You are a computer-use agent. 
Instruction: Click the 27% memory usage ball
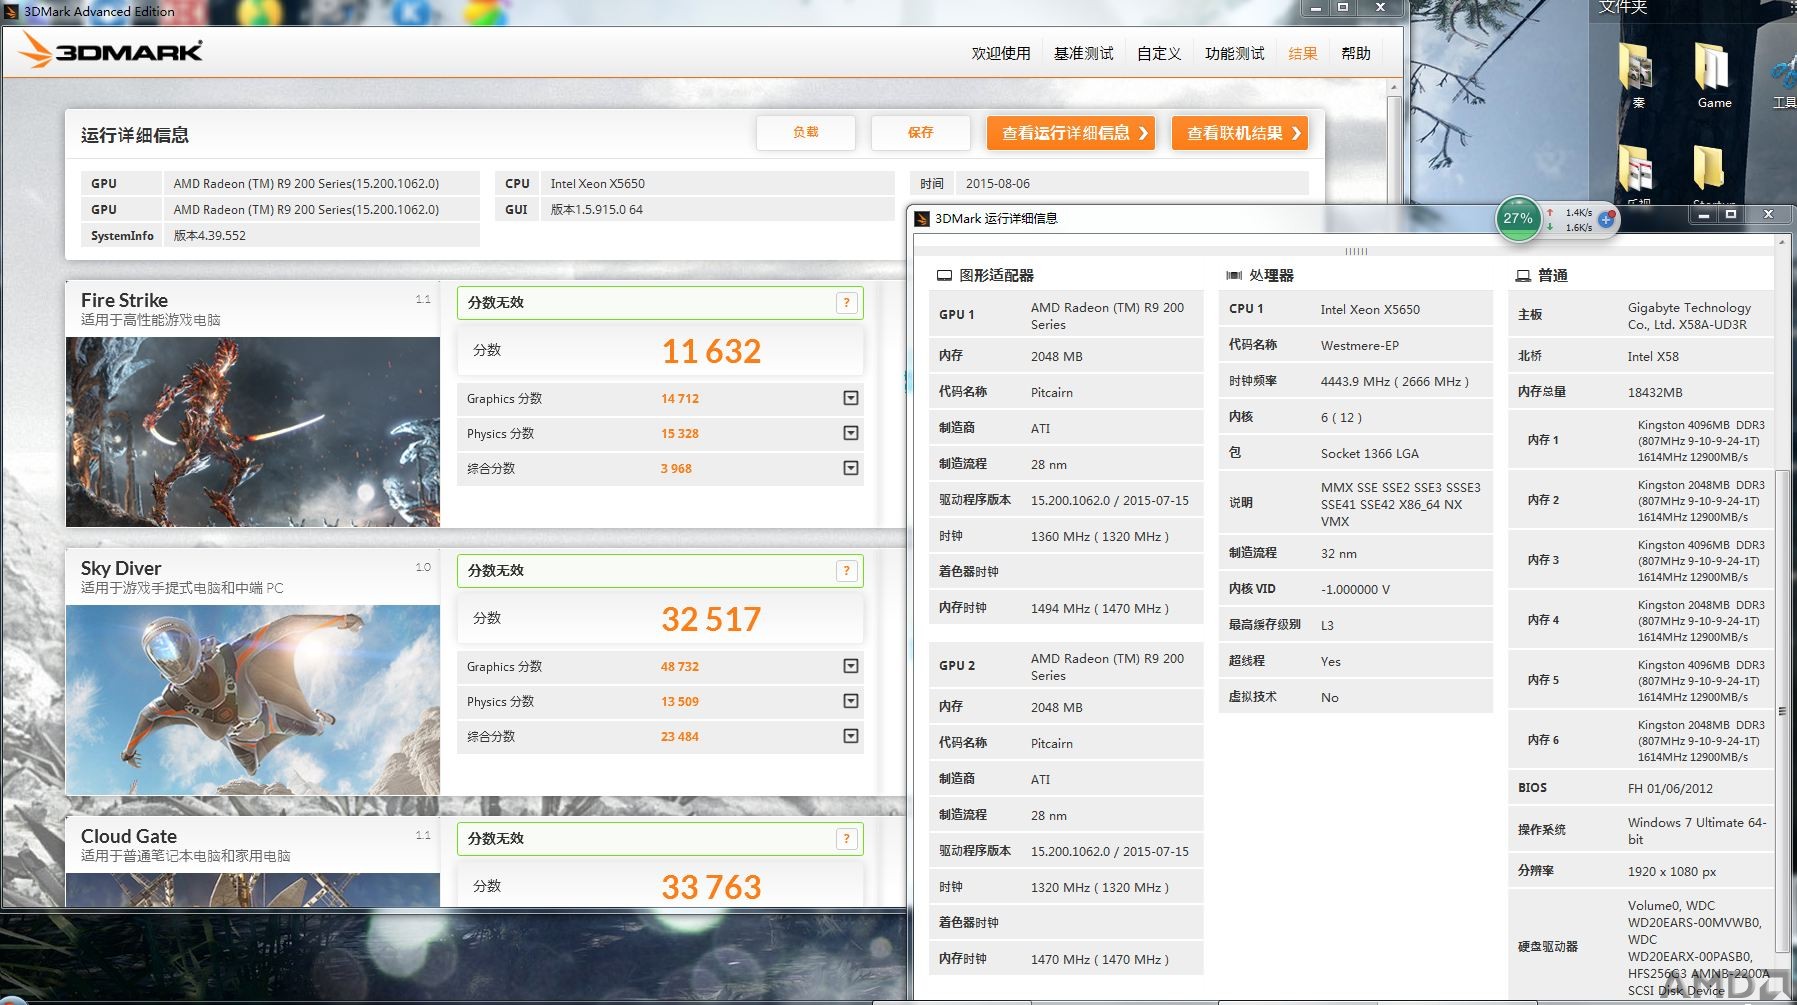(1517, 218)
